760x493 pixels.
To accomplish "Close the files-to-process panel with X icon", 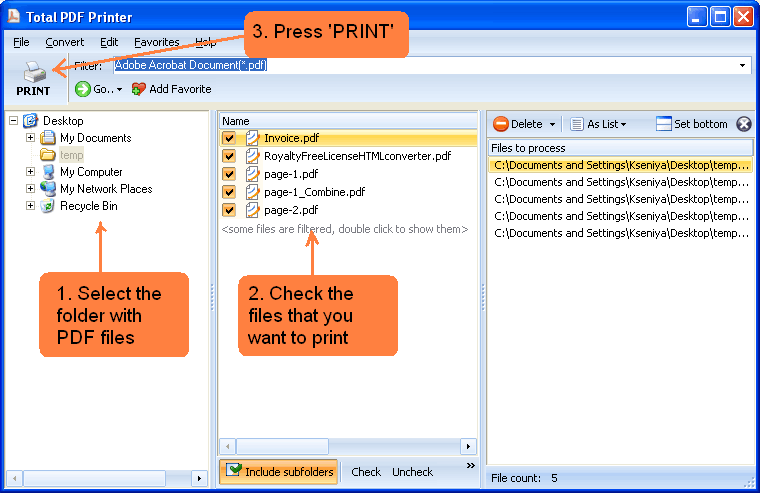I will pyautogui.click(x=744, y=124).
